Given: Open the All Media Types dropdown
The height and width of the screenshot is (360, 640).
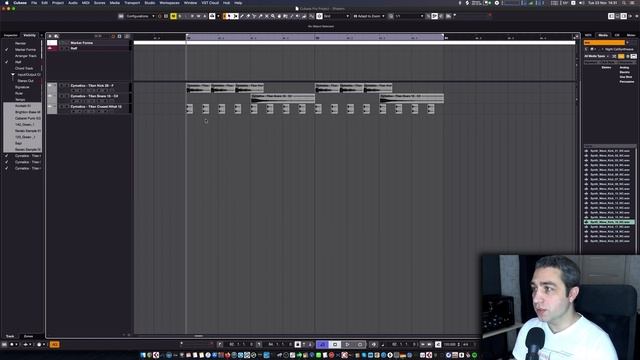Looking at the screenshot, I should tap(596, 56).
